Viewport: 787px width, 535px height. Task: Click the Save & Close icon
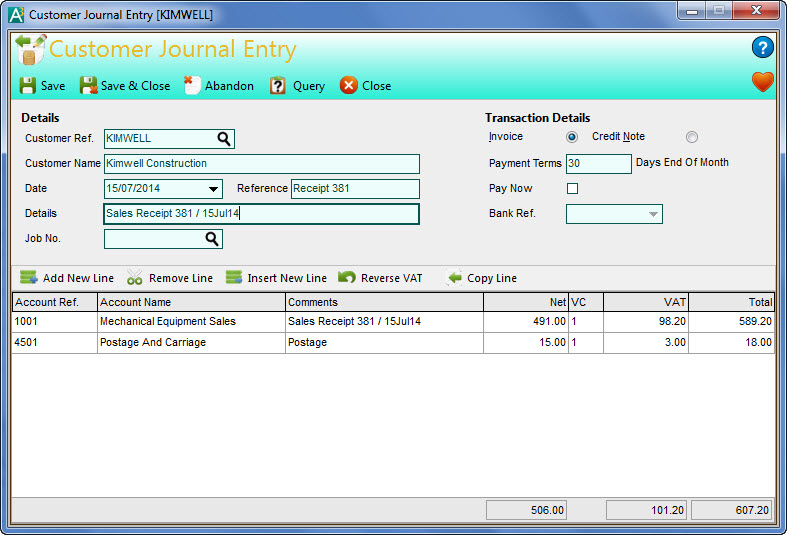[89, 85]
